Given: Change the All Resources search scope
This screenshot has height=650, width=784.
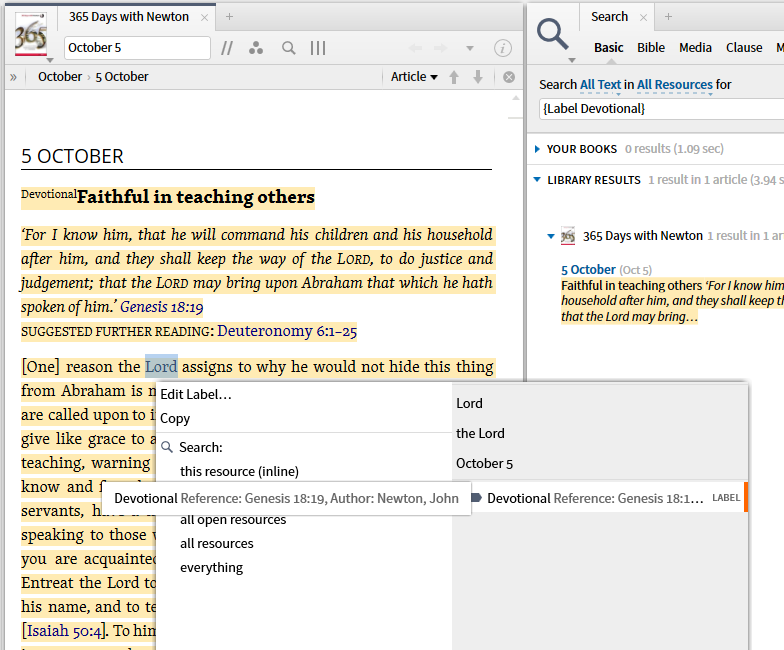Looking at the screenshot, I should pos(674,84).
